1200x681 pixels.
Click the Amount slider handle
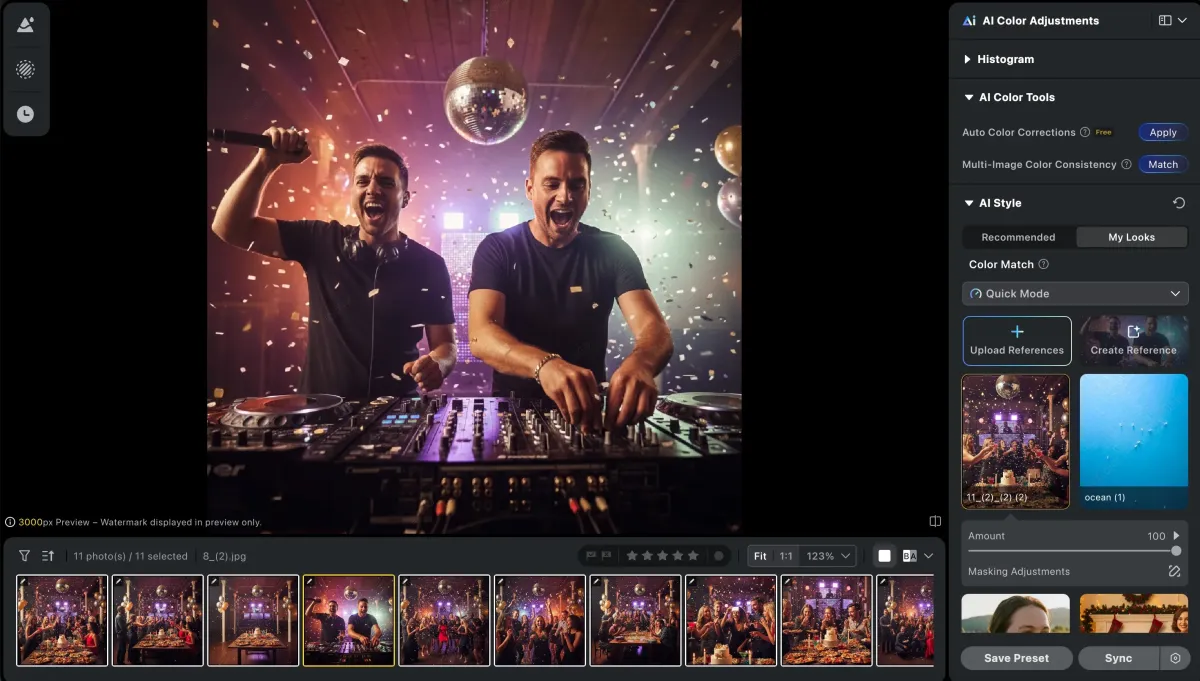point(1176,551)
